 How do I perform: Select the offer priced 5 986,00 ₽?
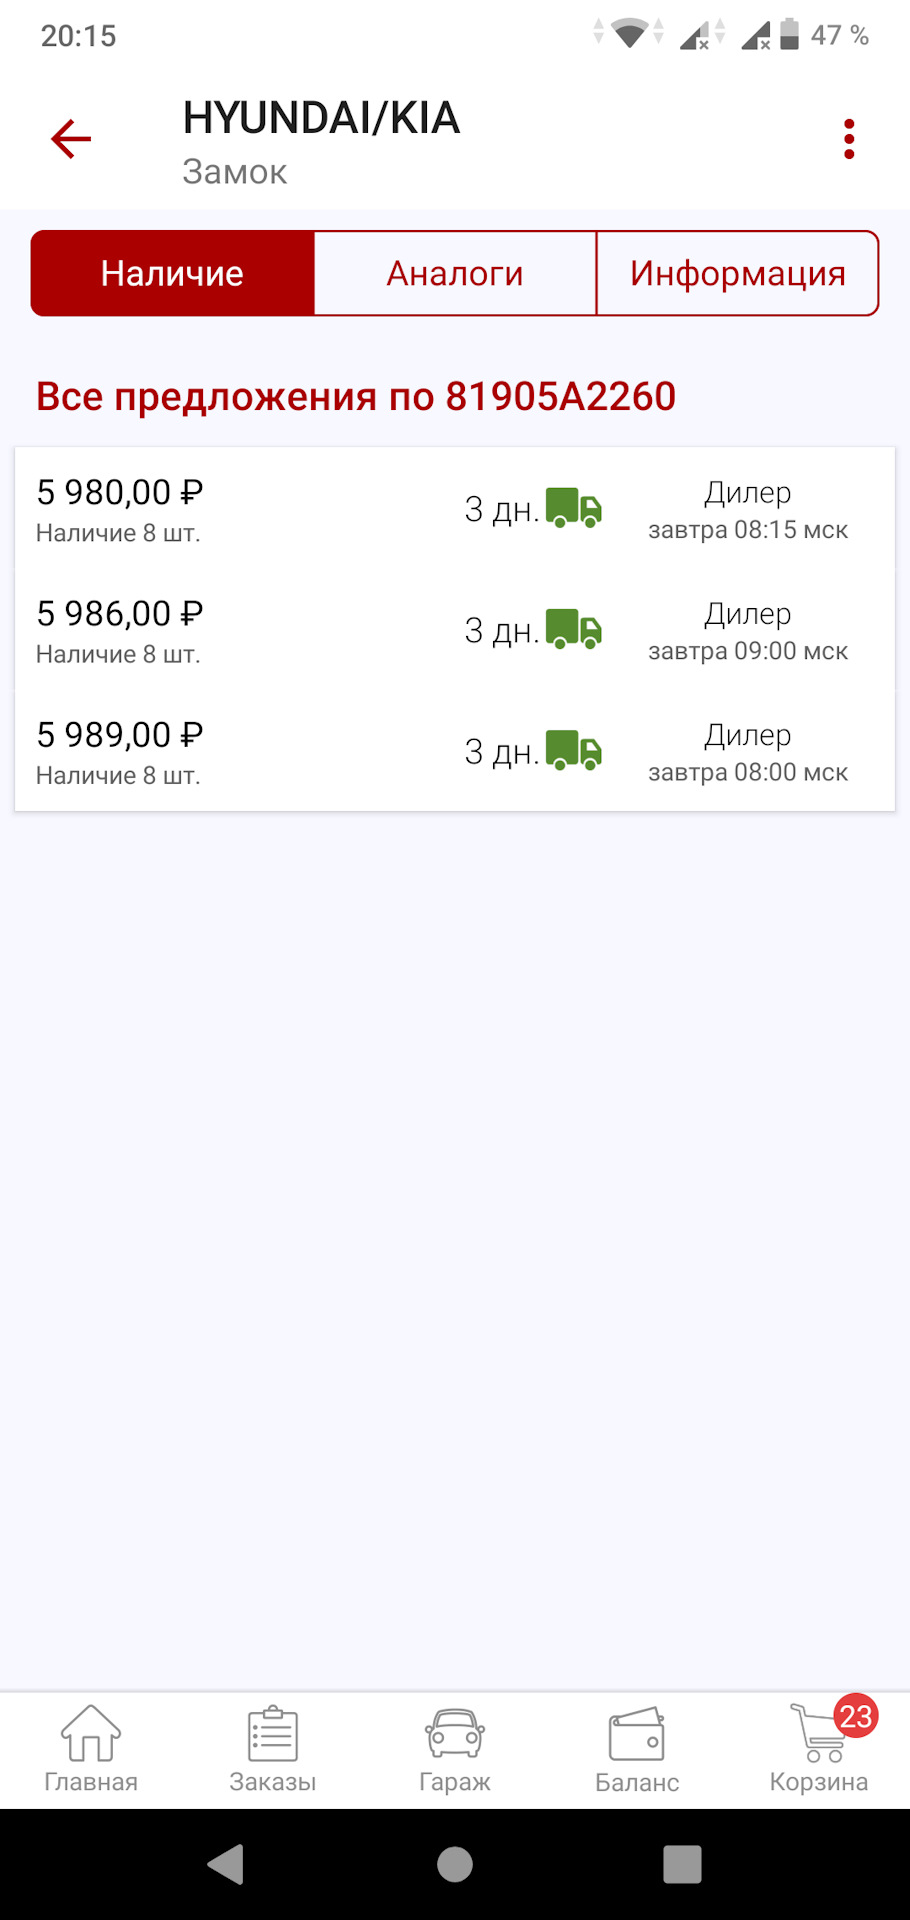[x=120, y=630]
